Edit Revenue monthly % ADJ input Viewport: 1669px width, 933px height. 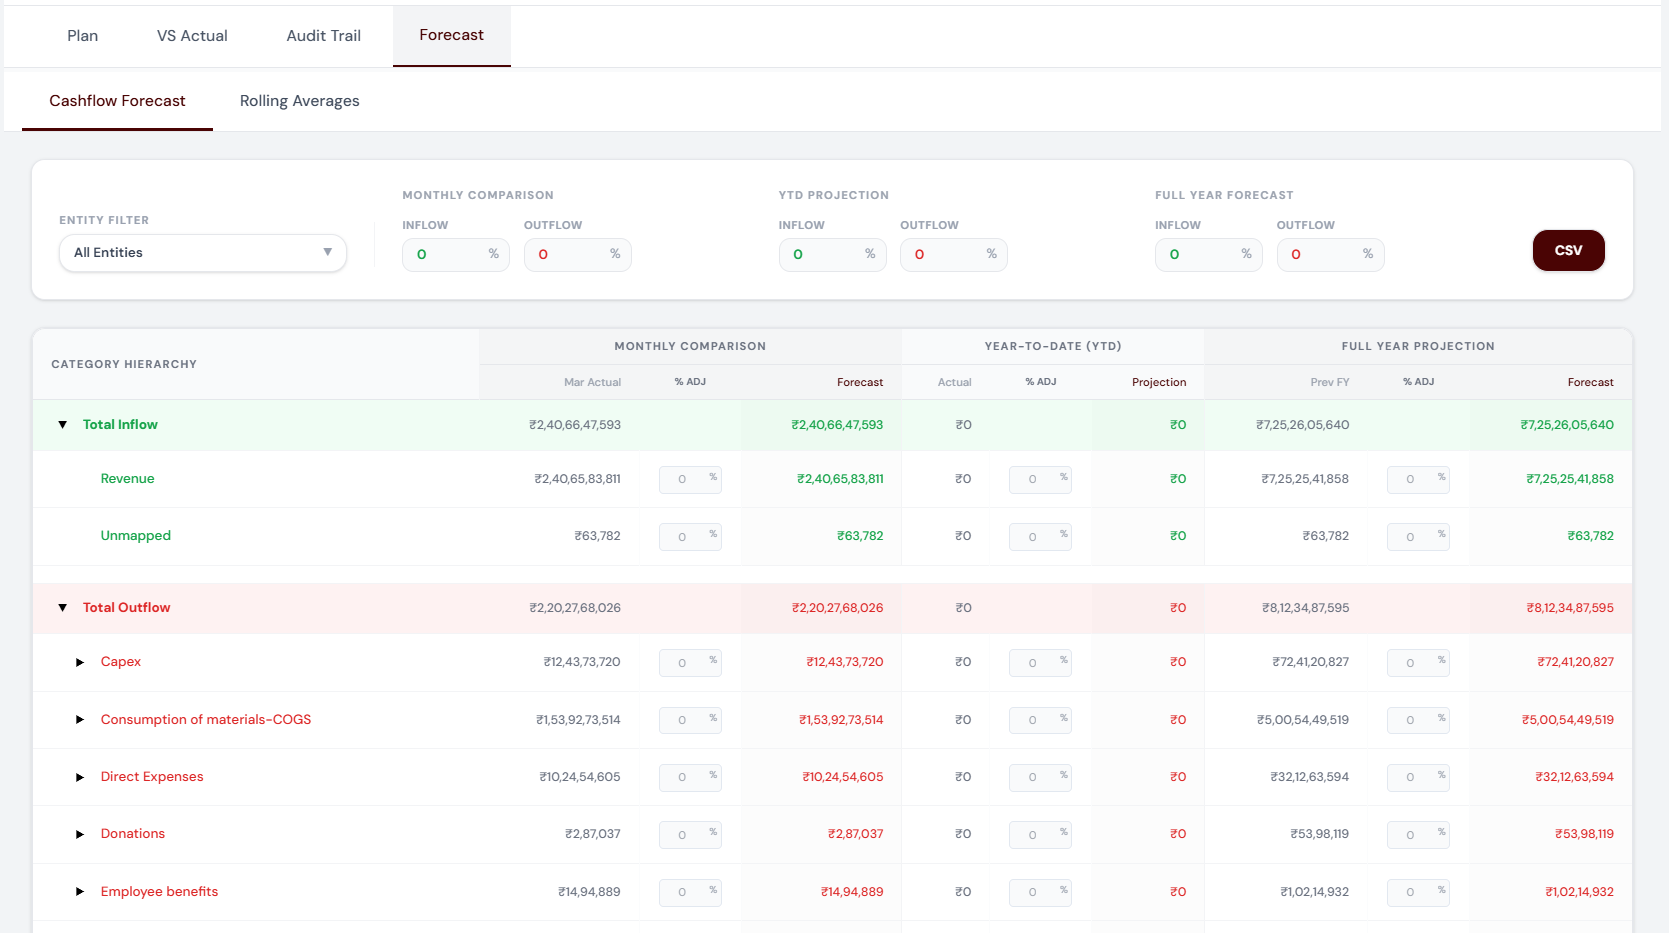[685, 480]
